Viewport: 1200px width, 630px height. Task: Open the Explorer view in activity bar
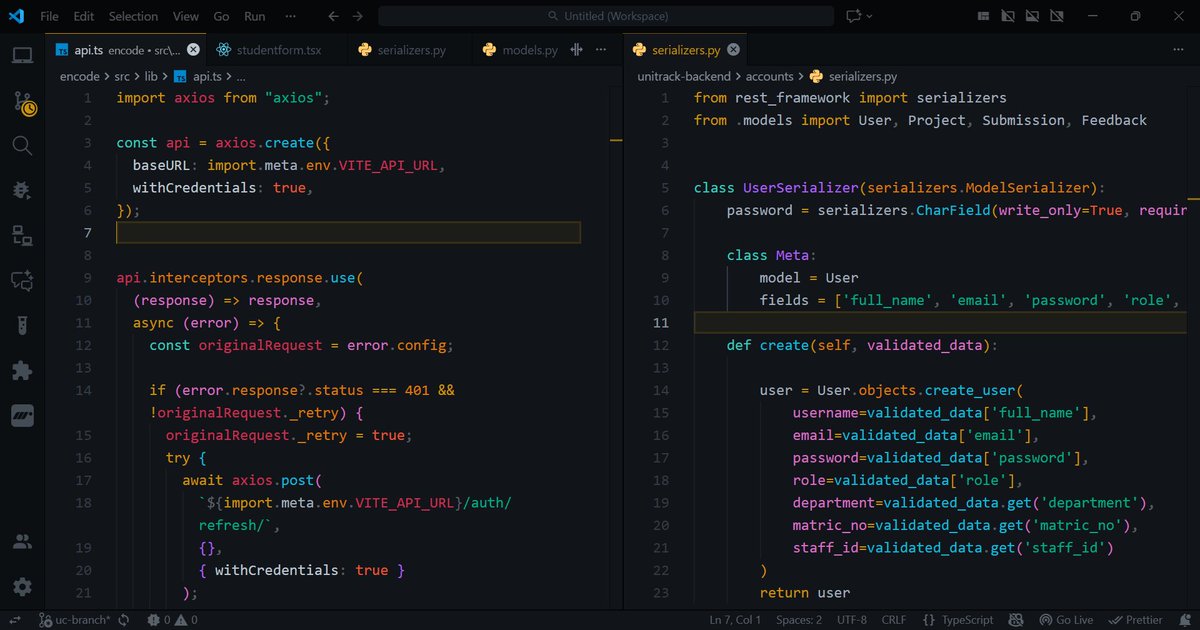[22, 56]
